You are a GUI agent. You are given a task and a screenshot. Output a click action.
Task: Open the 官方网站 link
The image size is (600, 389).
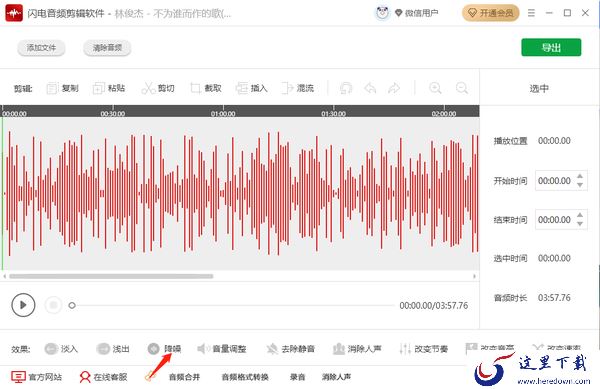pyautogui.click(x=36, y=377)
